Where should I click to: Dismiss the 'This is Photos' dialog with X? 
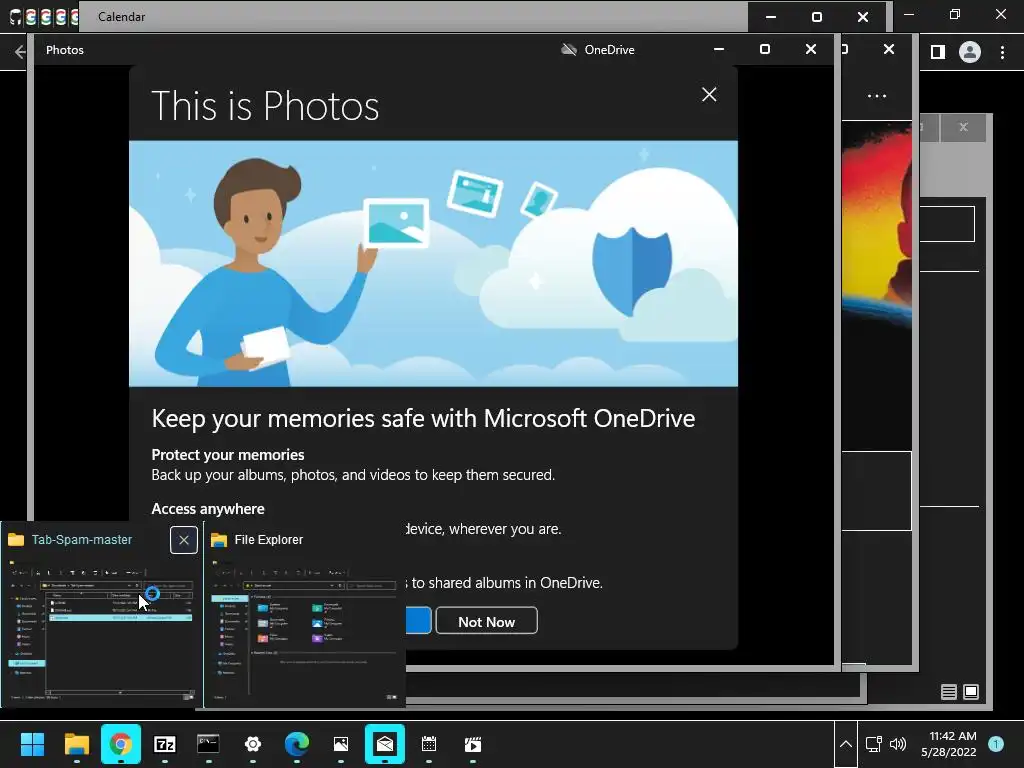tap(709, 95)
